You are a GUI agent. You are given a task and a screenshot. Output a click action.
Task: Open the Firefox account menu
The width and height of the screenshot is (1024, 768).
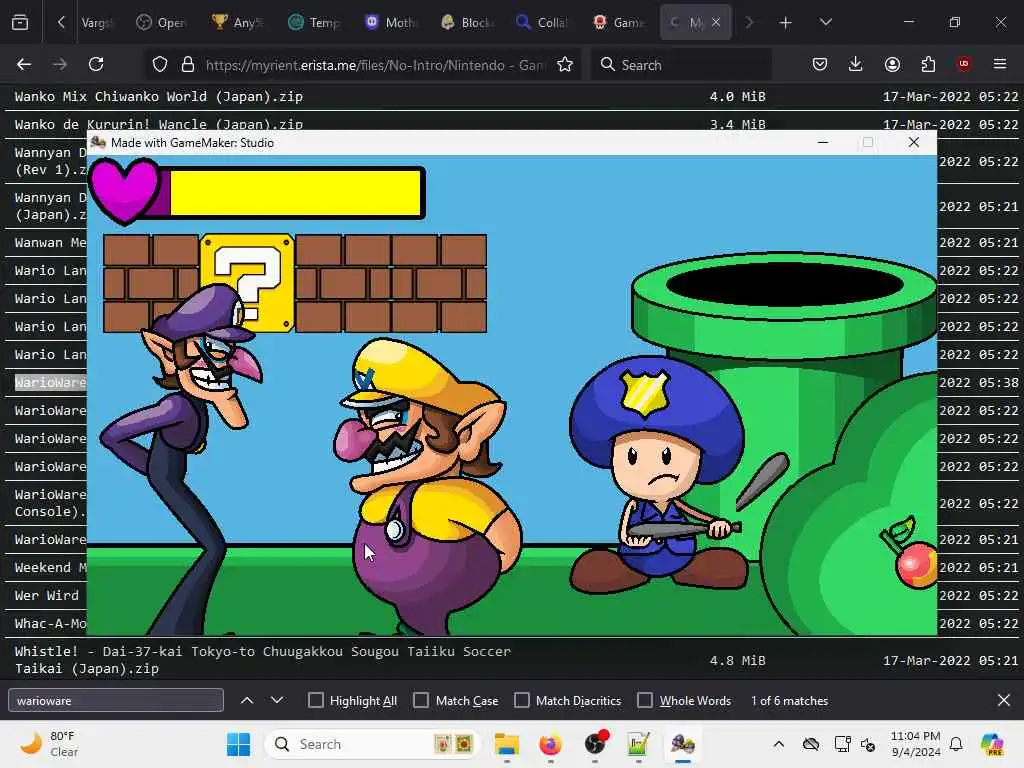point(892,64)
